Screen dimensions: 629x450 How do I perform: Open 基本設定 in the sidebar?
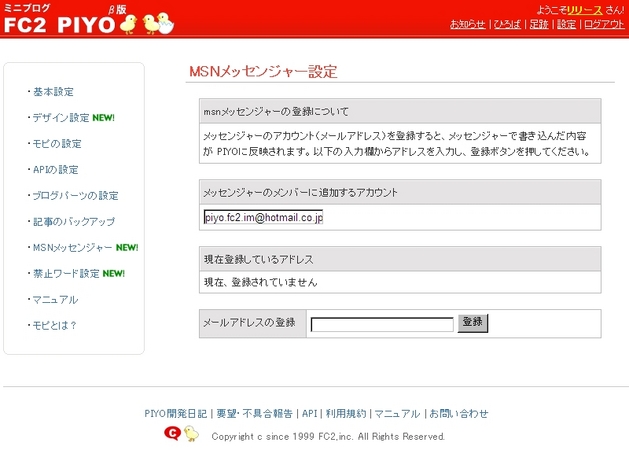[x=53, y=92]
